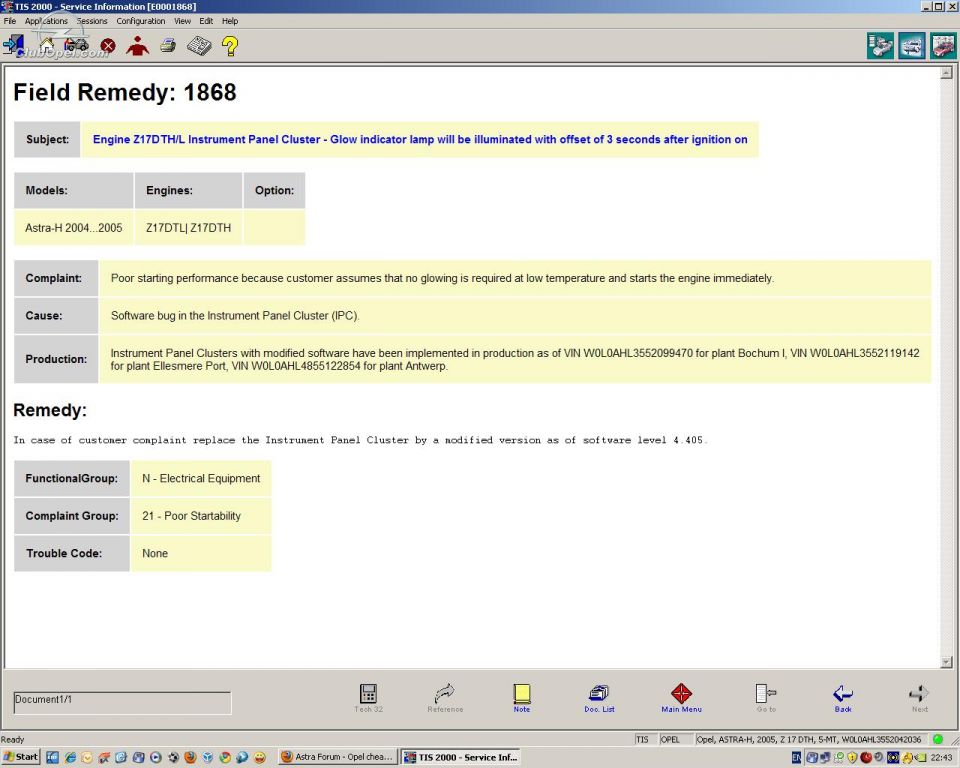Click vehicle info in status bar
The height and width of the screenshot is (768, 960).
click(811, 739)
